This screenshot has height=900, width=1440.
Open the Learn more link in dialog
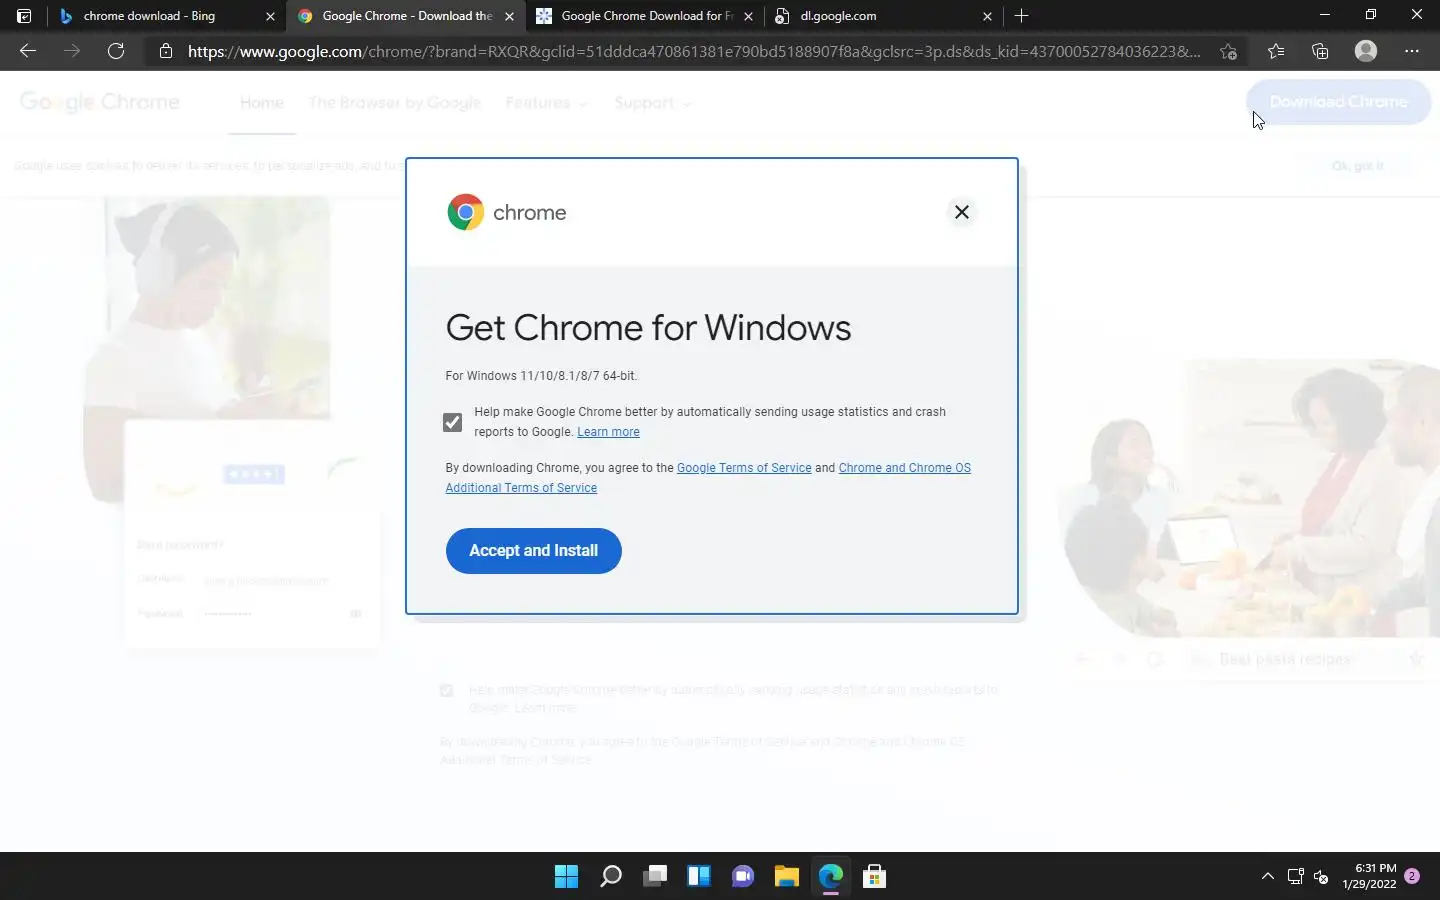[608, 432]
